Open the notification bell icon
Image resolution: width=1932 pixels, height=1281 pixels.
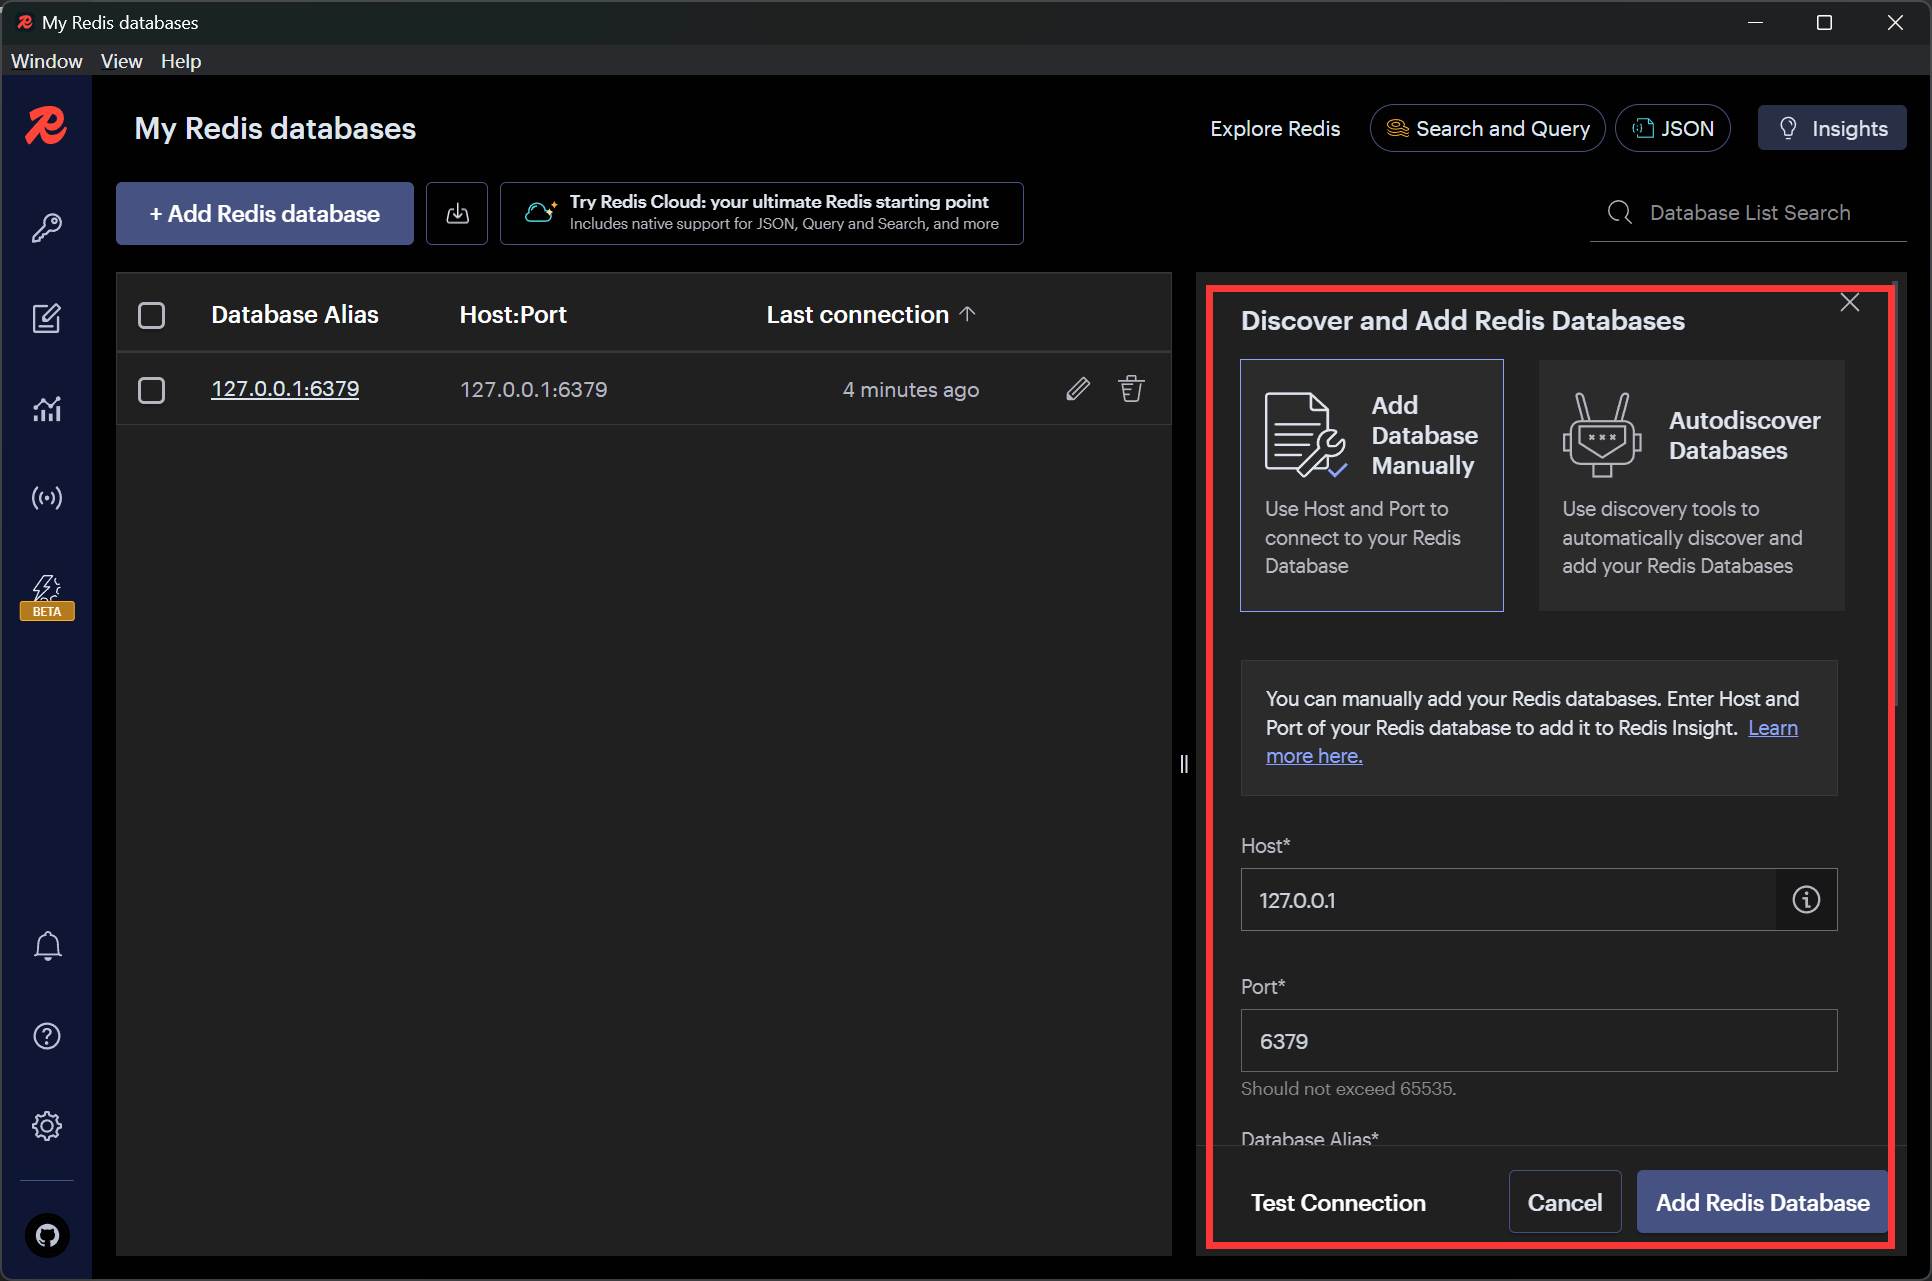[x=47, y=945]
